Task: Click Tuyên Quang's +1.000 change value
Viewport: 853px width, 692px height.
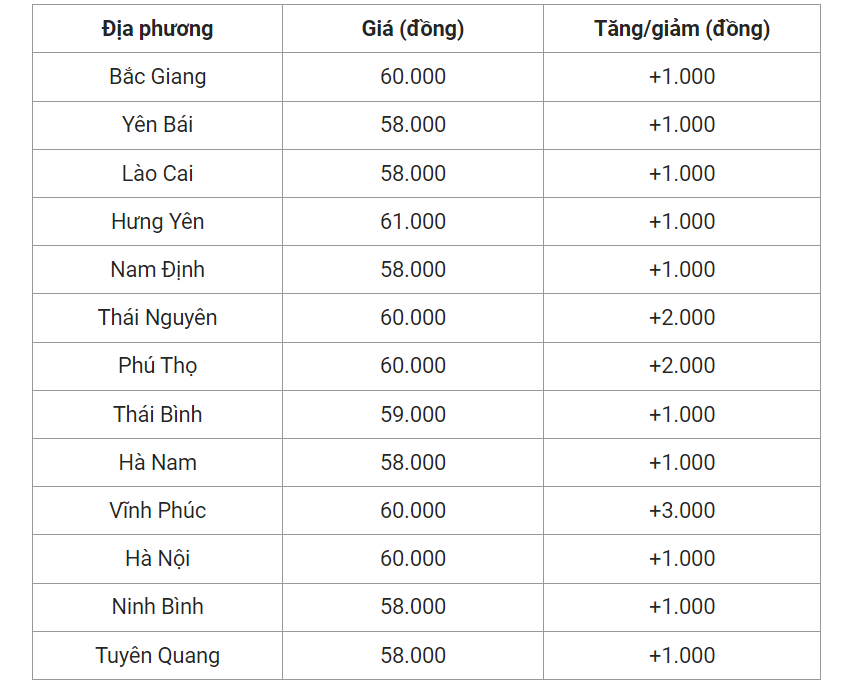Action: point(682,655)
